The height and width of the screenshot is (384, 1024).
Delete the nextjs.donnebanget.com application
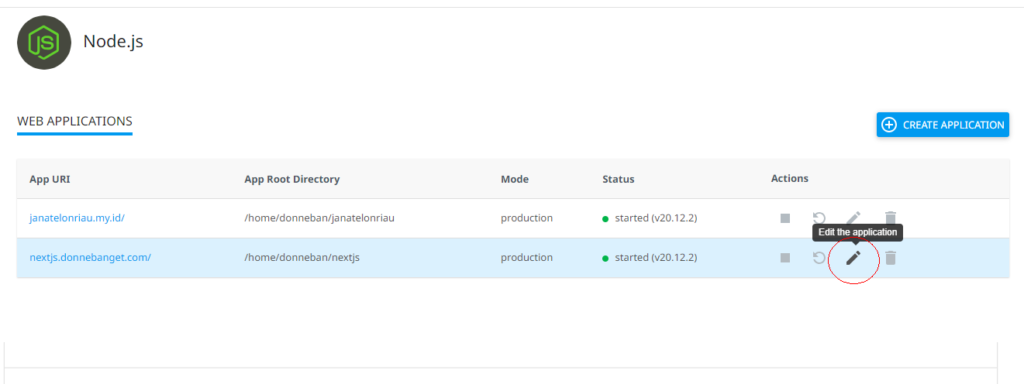[x=891, y=258]
